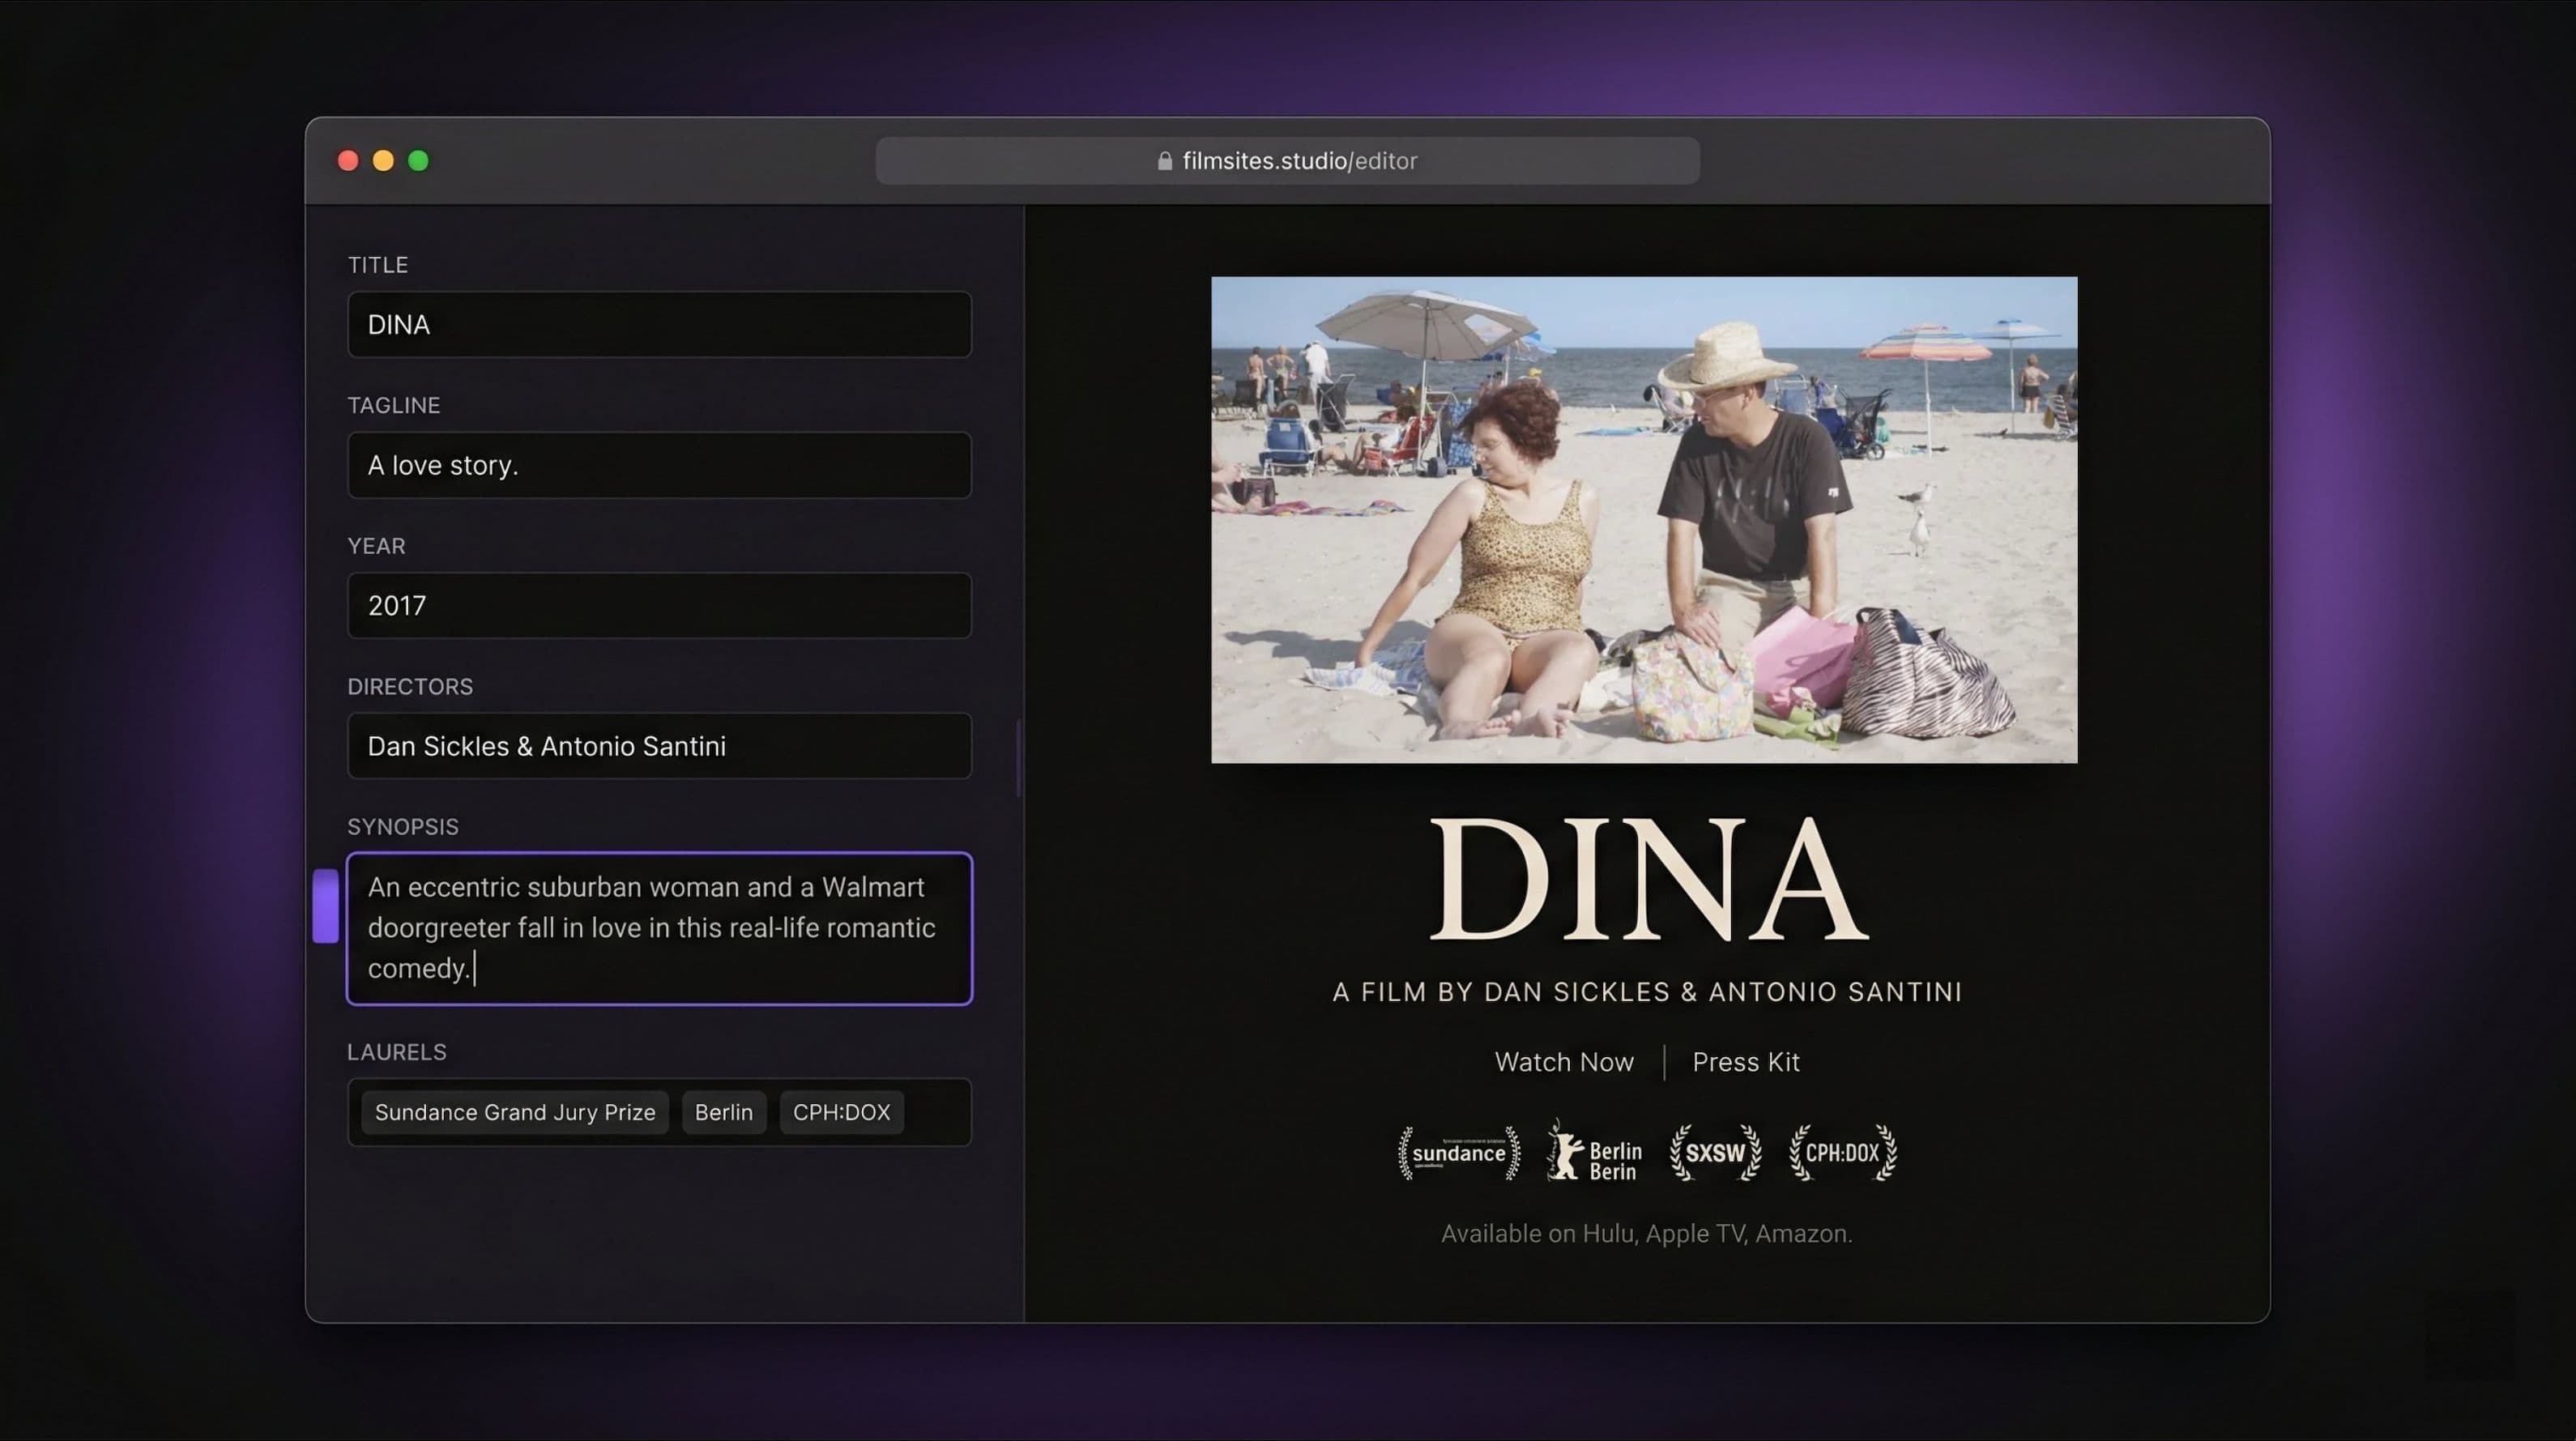
Task: Click the LAURELS section label
Action: pos(397,1052)
